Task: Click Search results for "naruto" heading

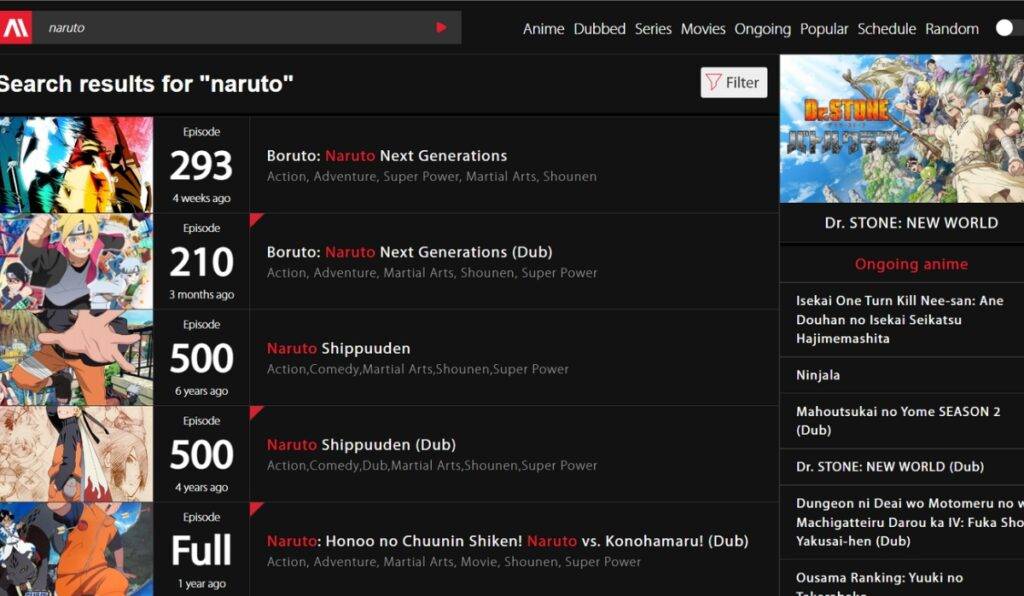Action: [146, 84]
